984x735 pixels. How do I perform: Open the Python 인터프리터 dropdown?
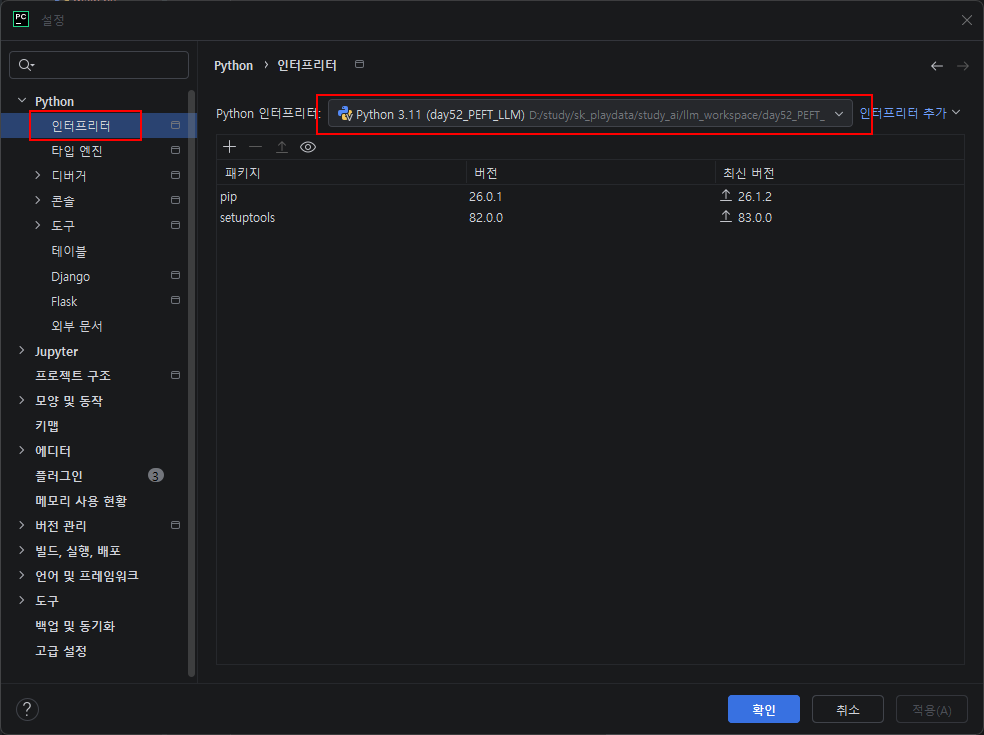point(590,114)
